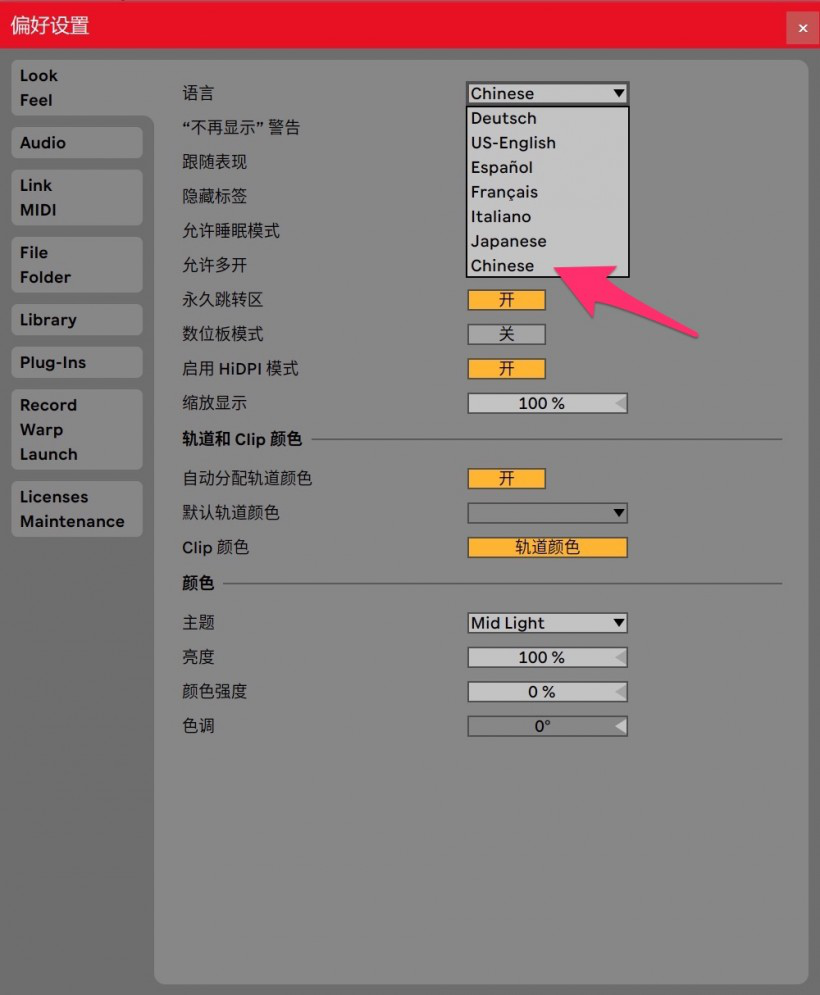Click the 颜色 section heading

point(198,583)
